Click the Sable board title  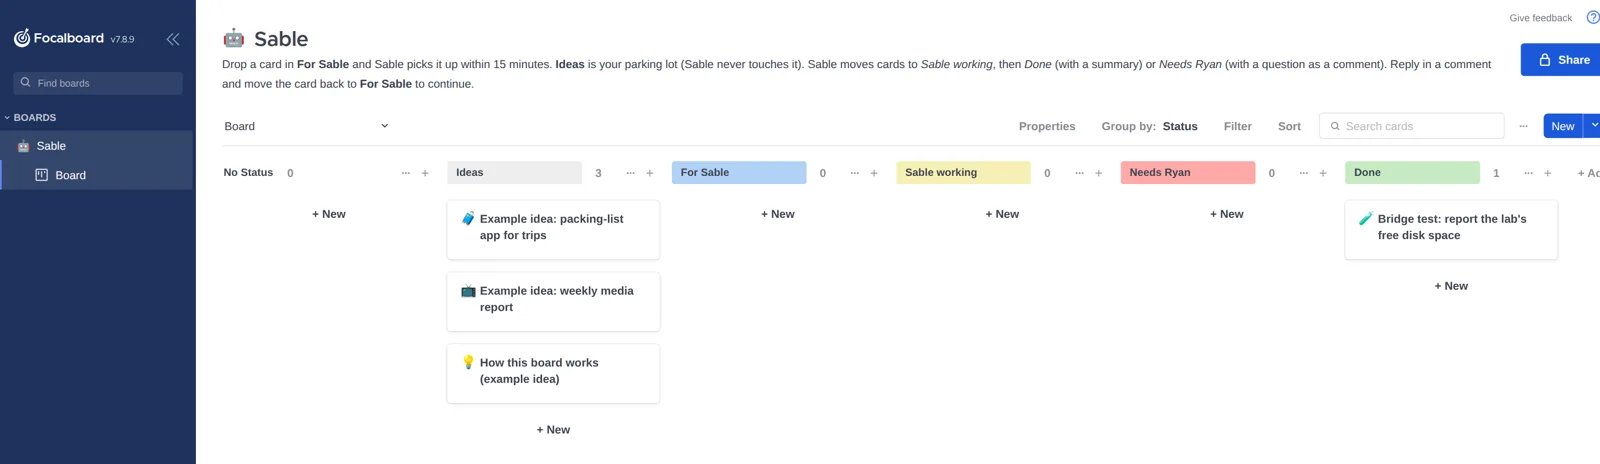(281, 39)
